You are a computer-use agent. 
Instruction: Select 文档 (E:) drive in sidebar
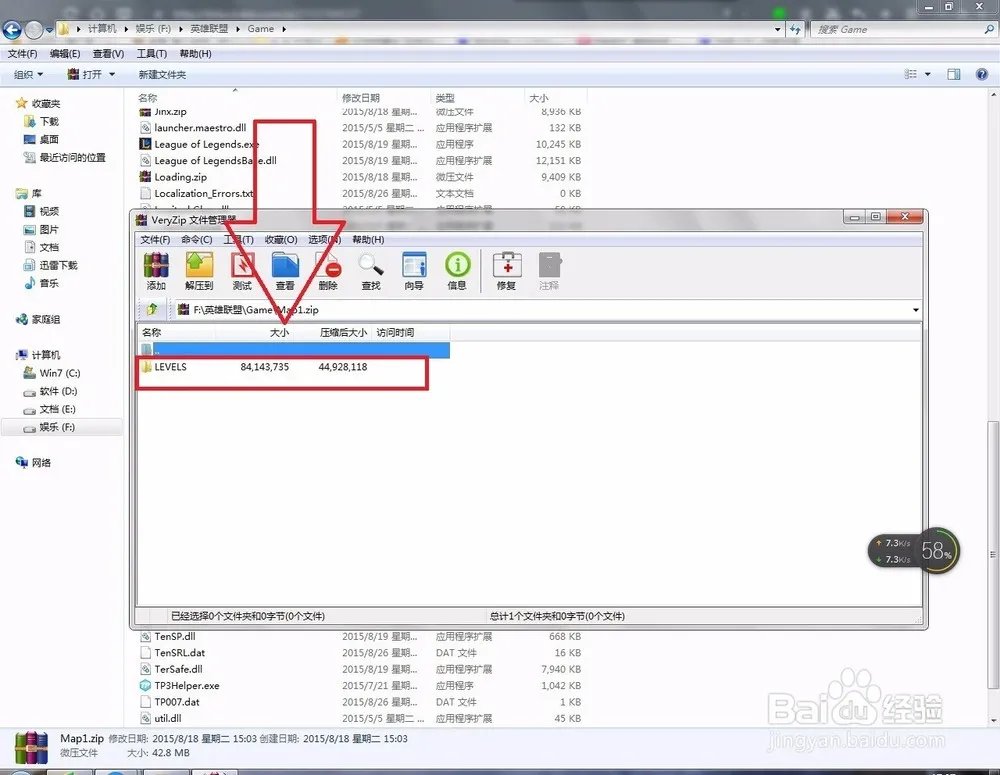[x=50, y=409]
